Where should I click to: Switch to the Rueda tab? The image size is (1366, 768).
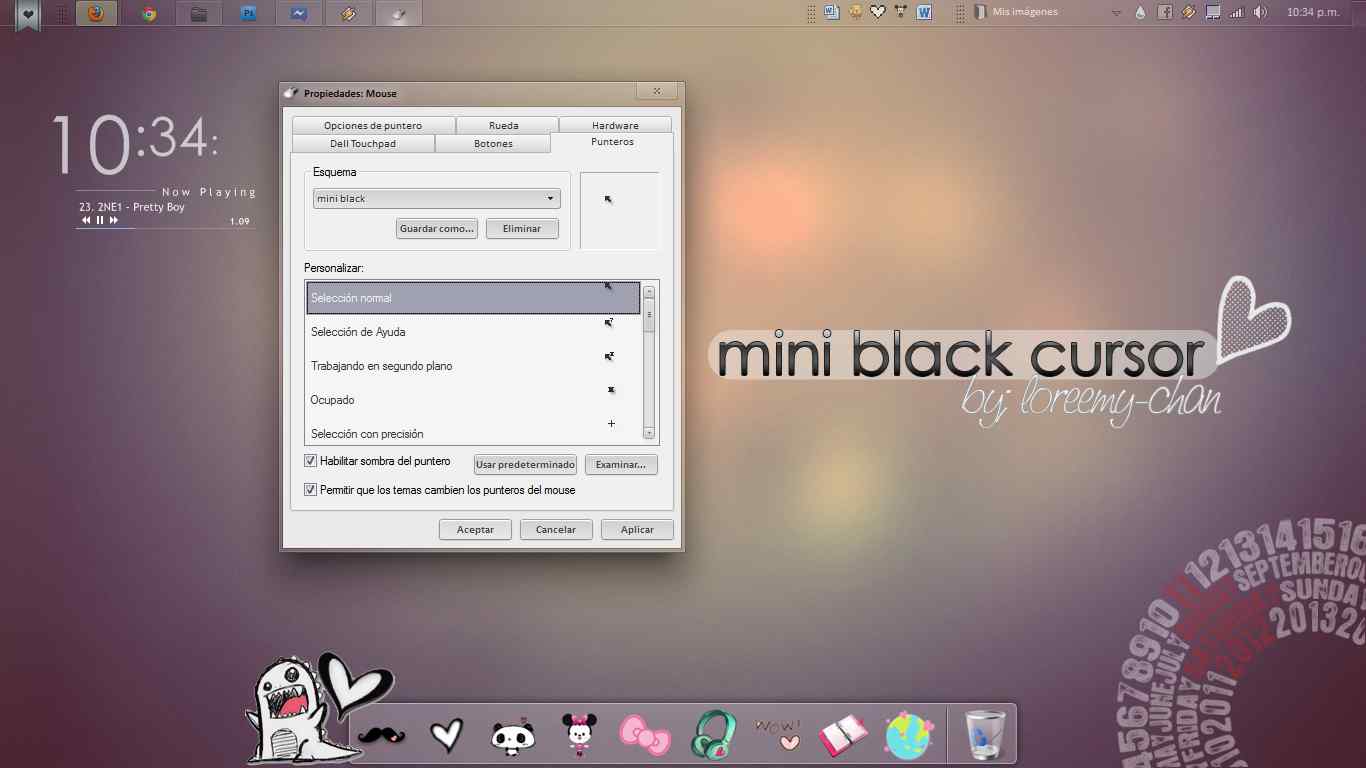pyautogui.click(x=504, y=125)
